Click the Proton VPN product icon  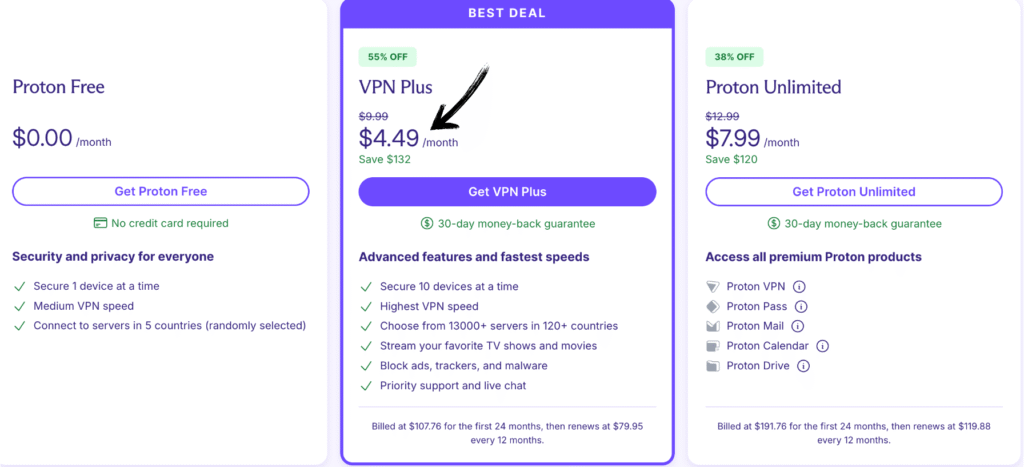coord(713,286)
